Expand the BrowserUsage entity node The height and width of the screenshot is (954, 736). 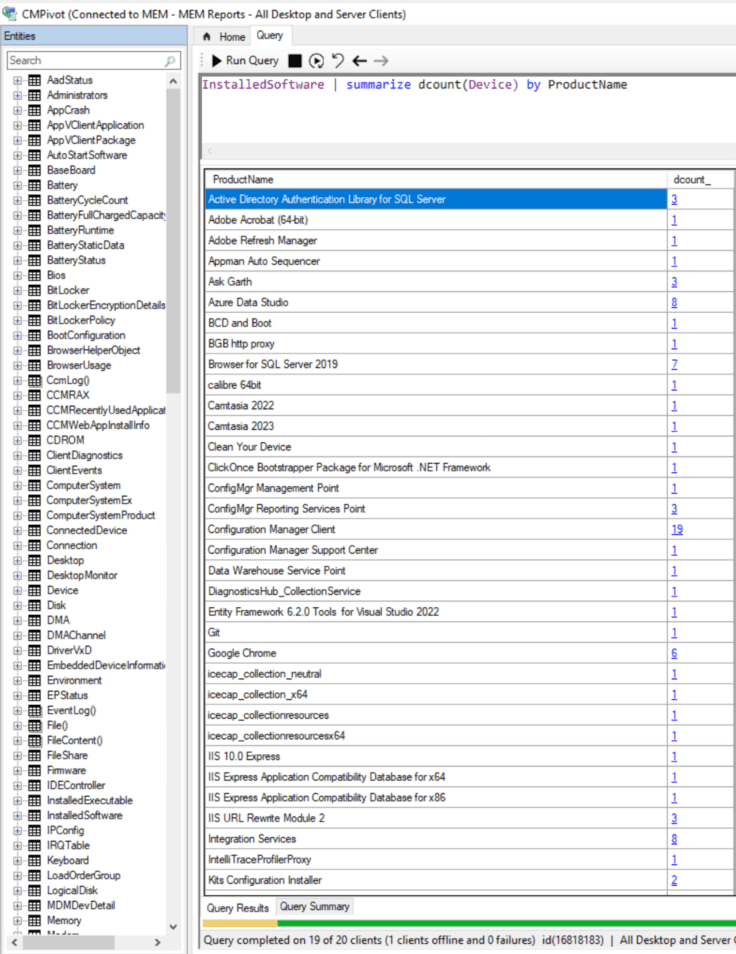18,366
